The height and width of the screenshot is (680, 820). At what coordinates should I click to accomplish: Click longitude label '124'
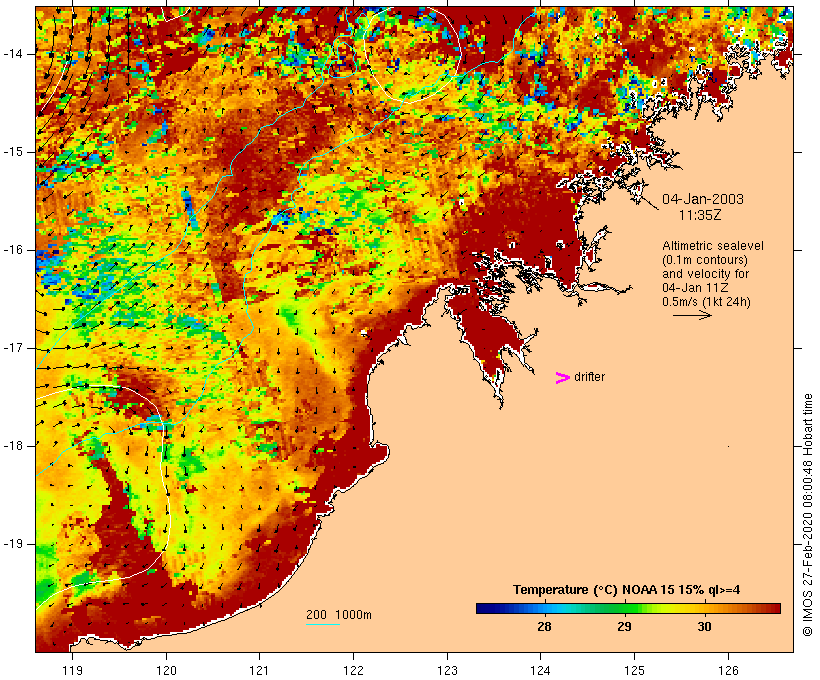(x=541, y=670)
